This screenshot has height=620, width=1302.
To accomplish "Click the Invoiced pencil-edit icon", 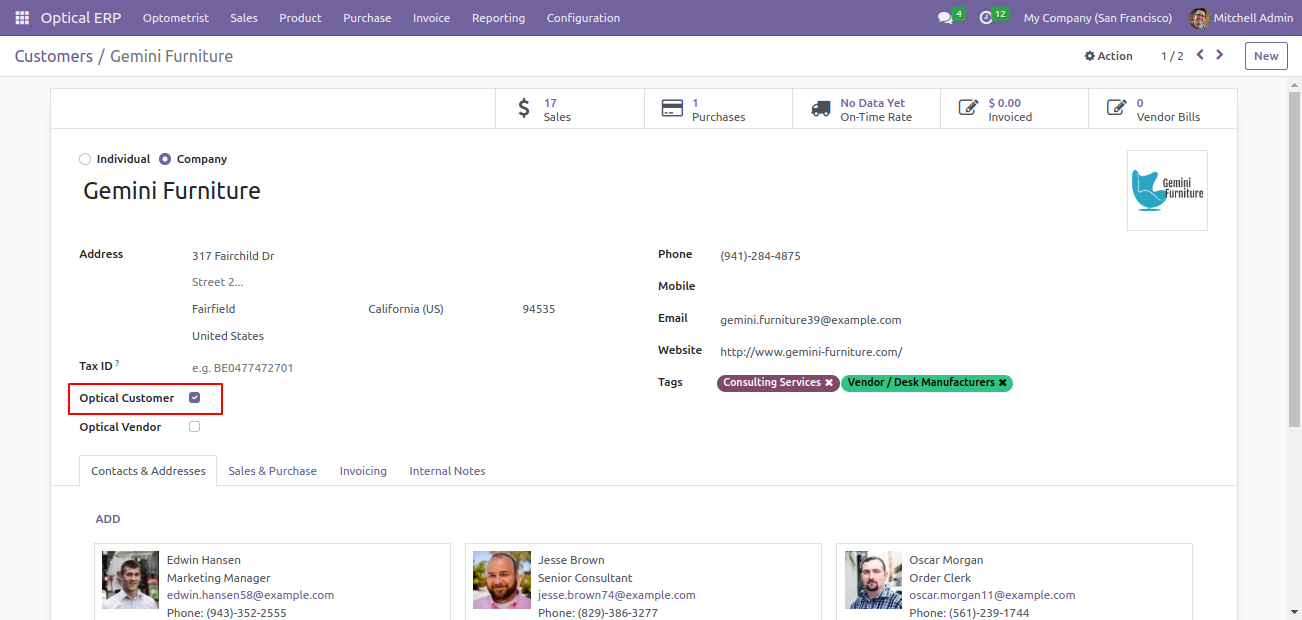I will tap(968, 109).
